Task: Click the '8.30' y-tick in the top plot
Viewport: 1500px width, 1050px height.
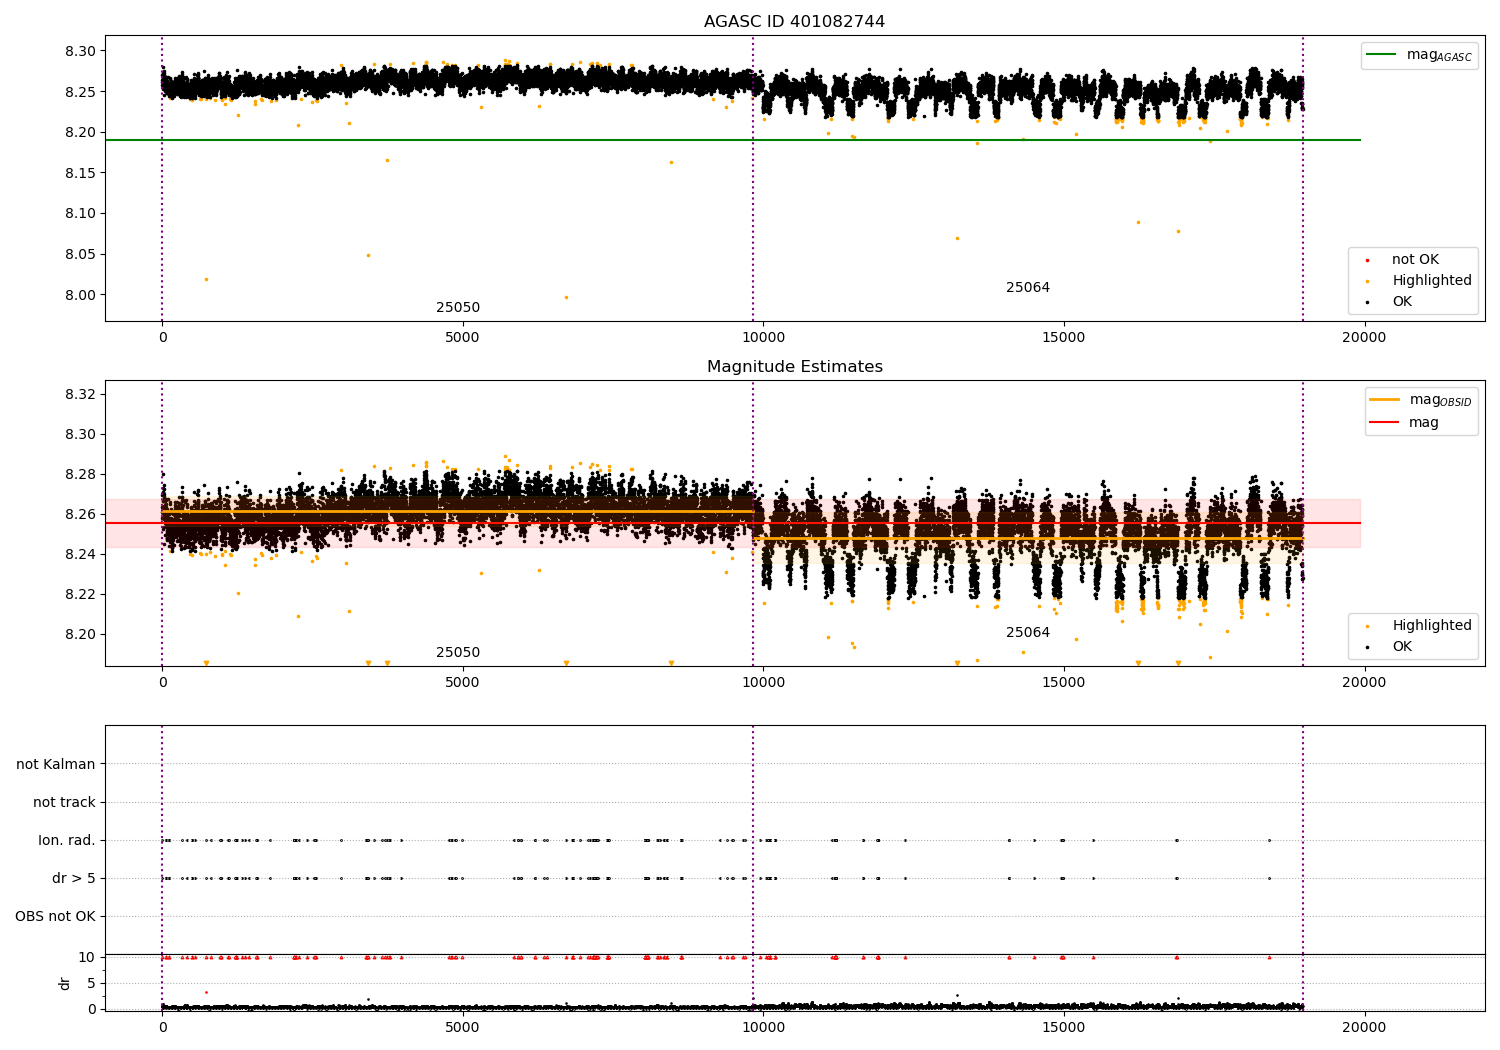Action: [82, 51]
